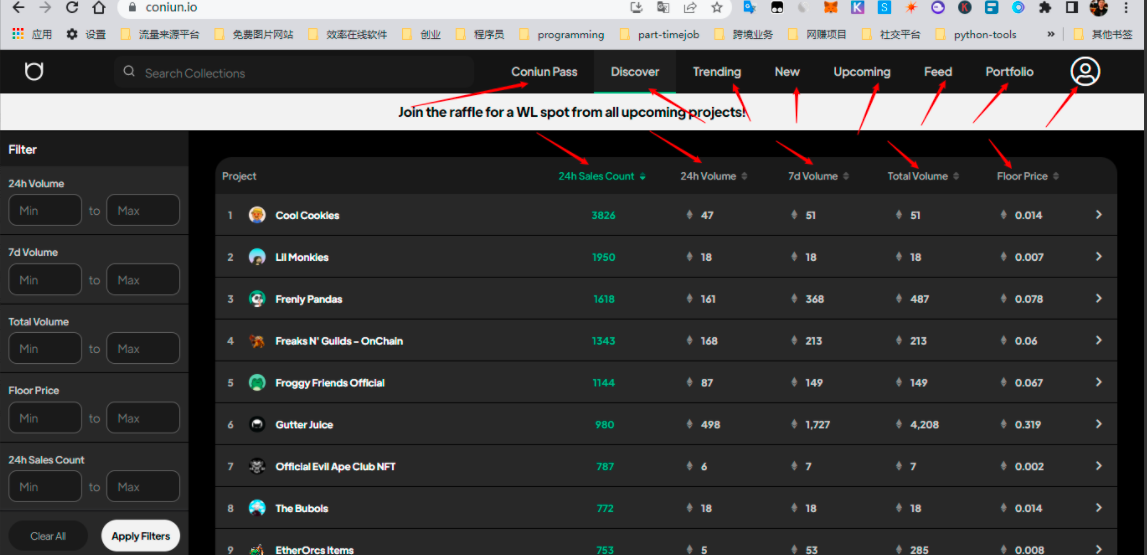Expand the Lil Monkies row chevron
This screenshot has width=1147, height=555.
click(x=1098, y=257)
